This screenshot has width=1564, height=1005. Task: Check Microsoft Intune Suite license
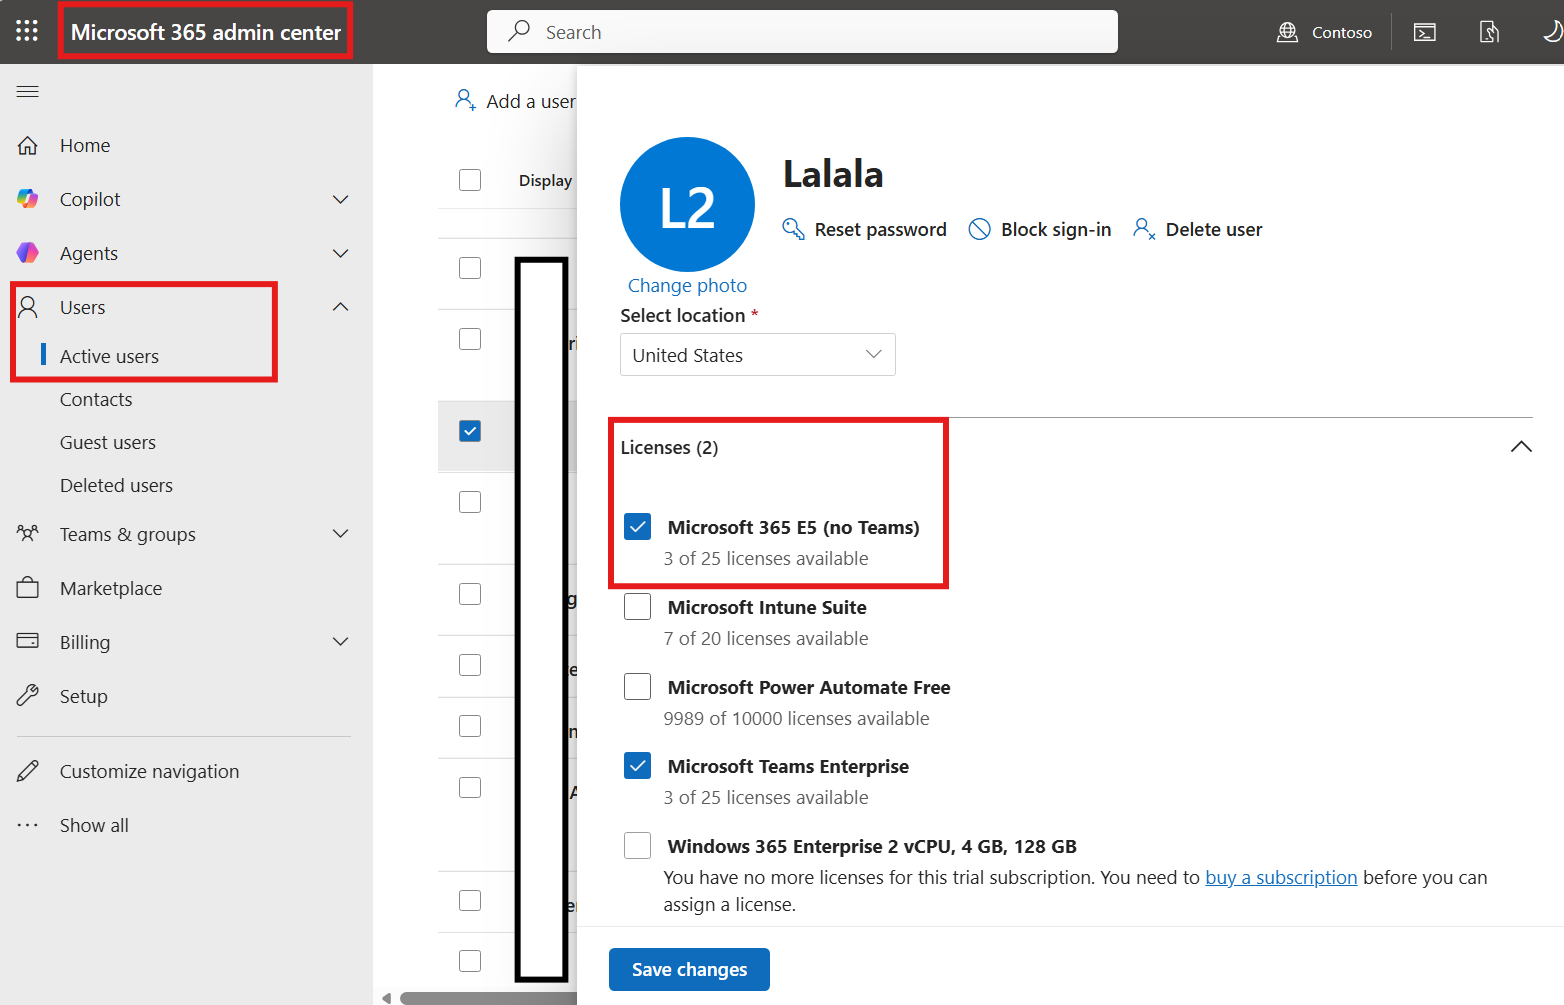pyautogui.click(x=637, y=607)
